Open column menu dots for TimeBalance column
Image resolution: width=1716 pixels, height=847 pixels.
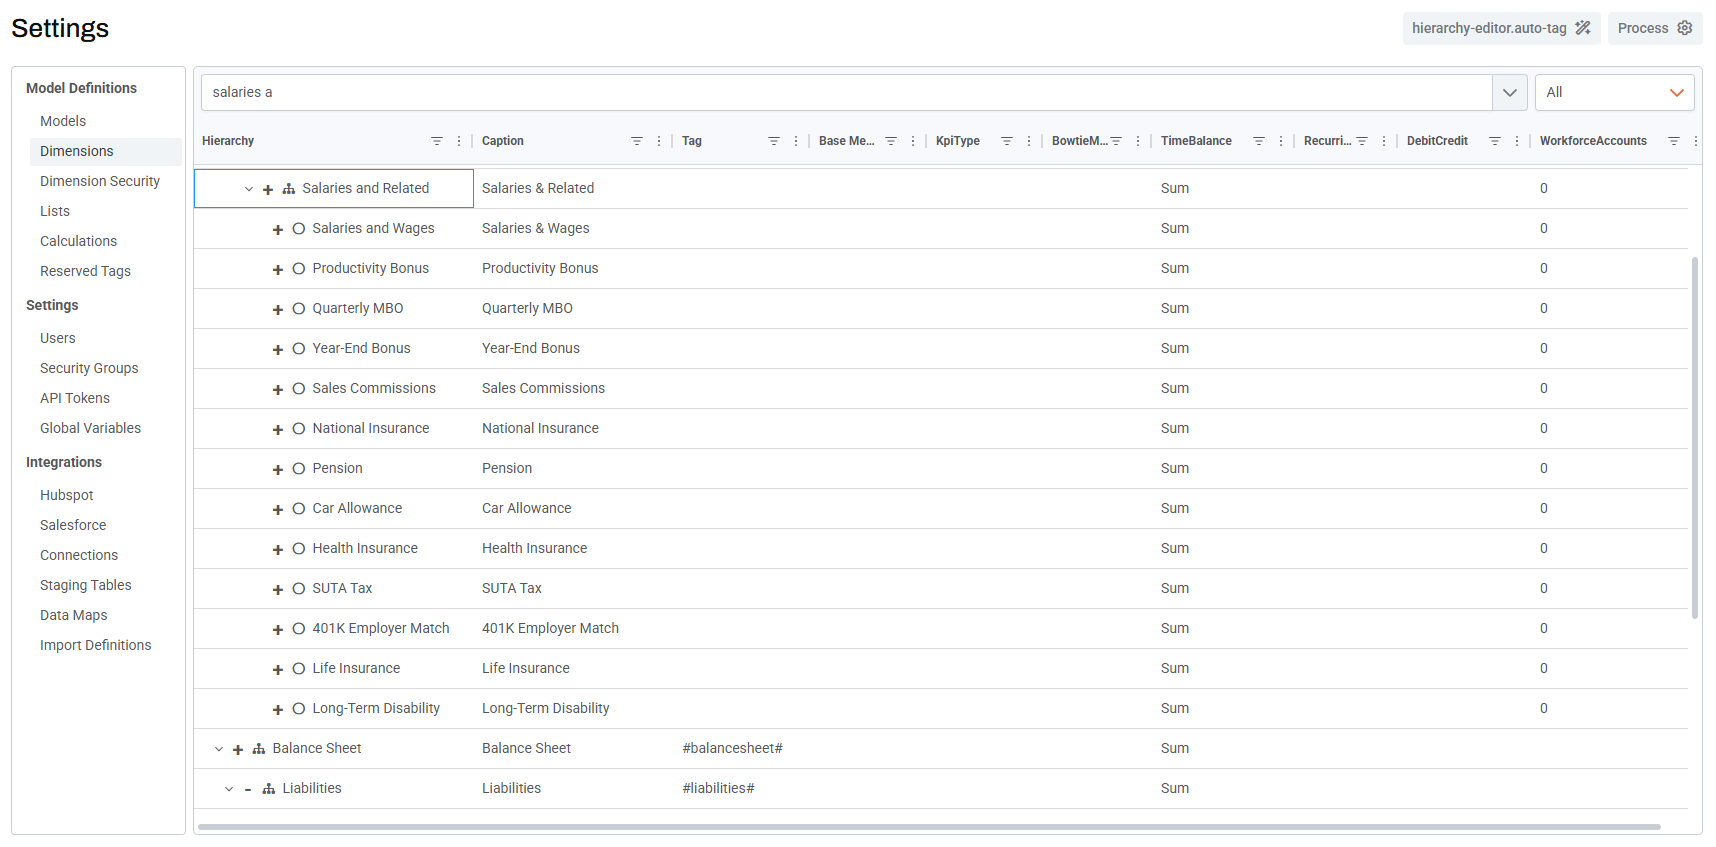click(1281, 141)
